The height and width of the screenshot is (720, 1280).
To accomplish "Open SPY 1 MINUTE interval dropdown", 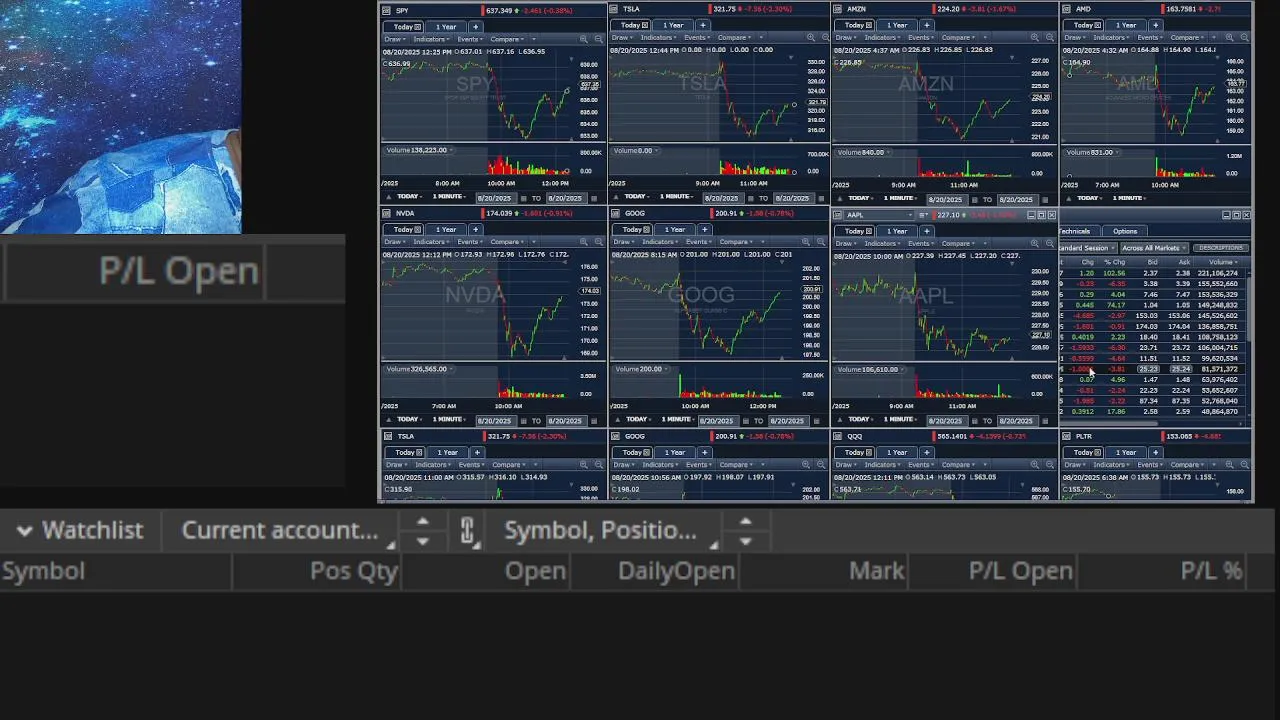I will [449, 196].
